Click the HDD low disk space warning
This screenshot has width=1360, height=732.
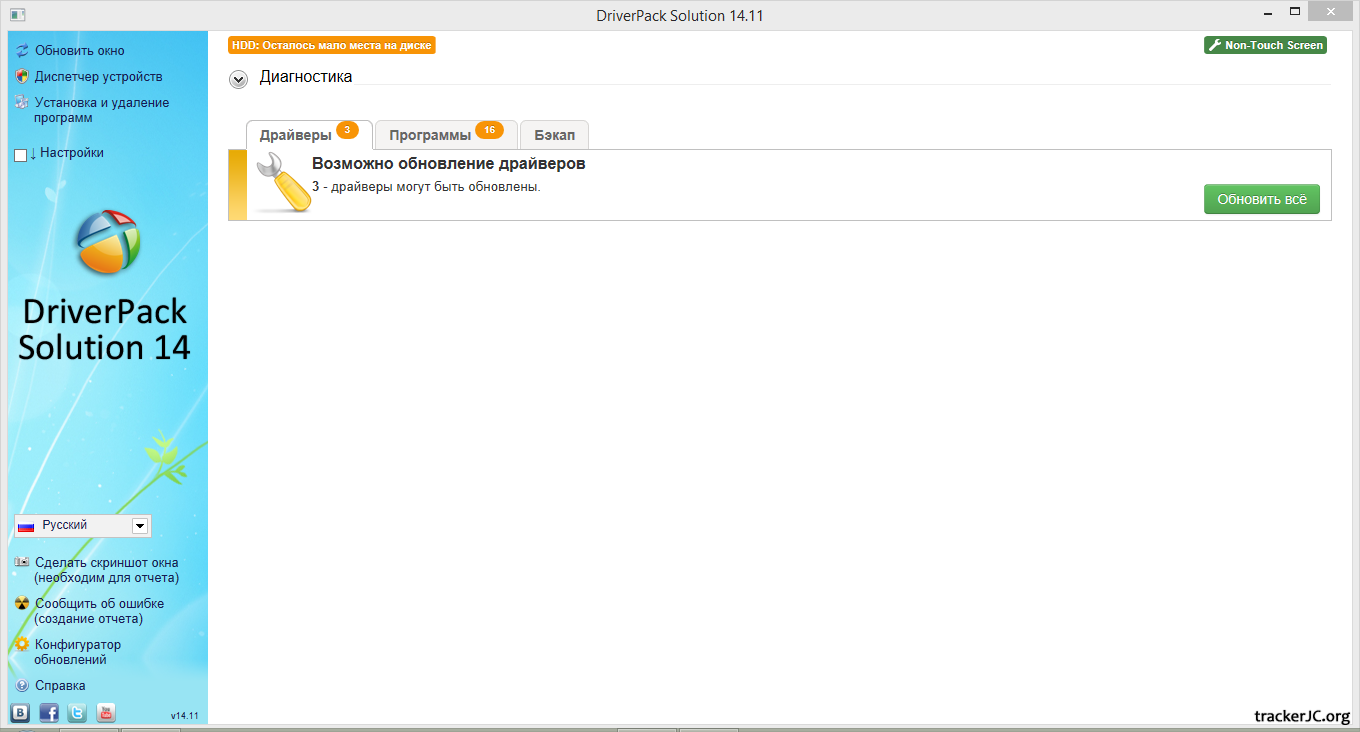332,45
